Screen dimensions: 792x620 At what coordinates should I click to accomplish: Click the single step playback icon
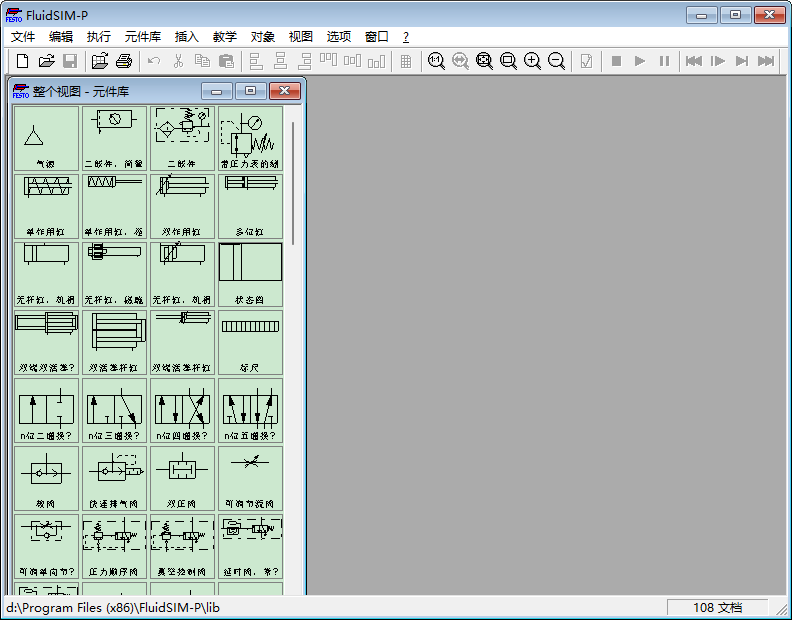[x=718, y=61]
